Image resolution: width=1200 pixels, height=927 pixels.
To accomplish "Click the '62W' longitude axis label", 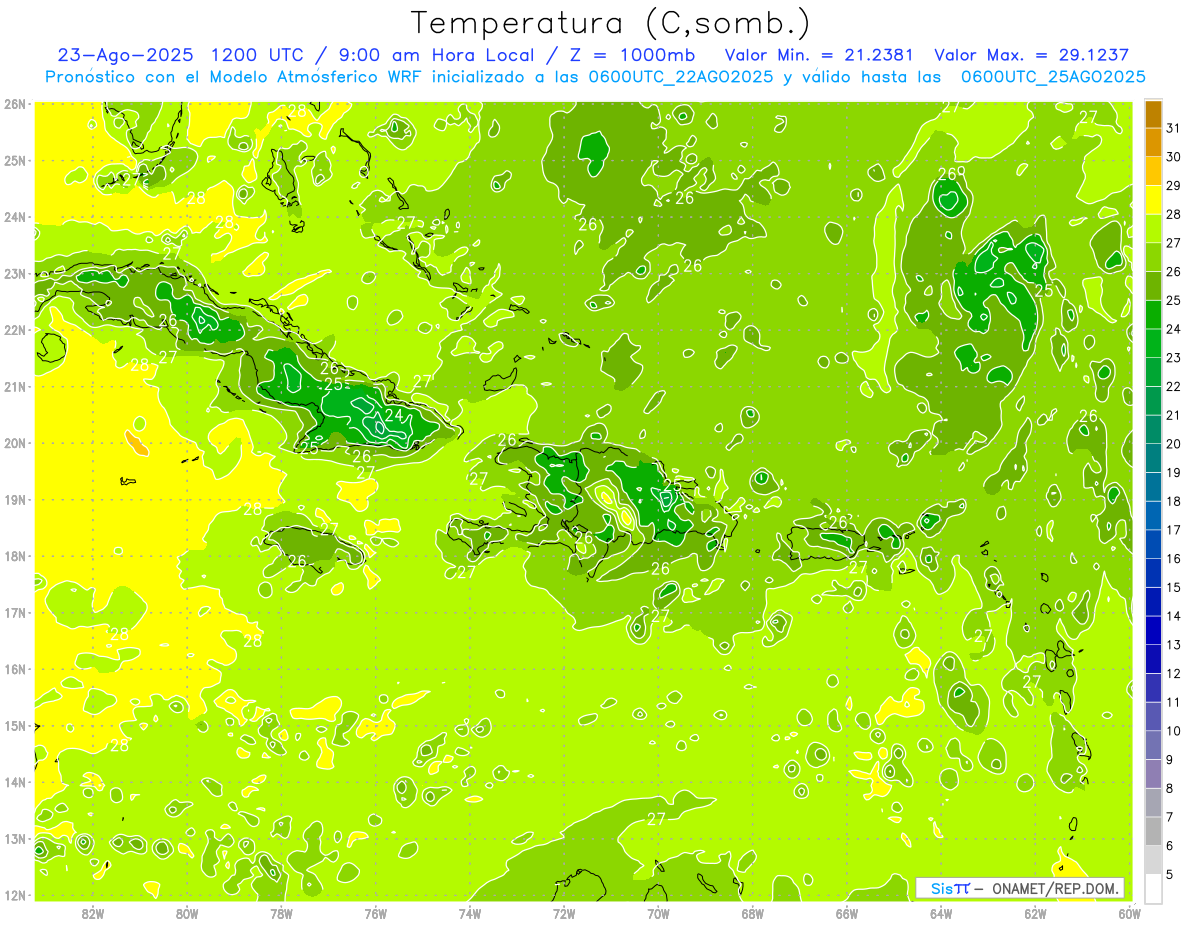I will click(1035, 913).
